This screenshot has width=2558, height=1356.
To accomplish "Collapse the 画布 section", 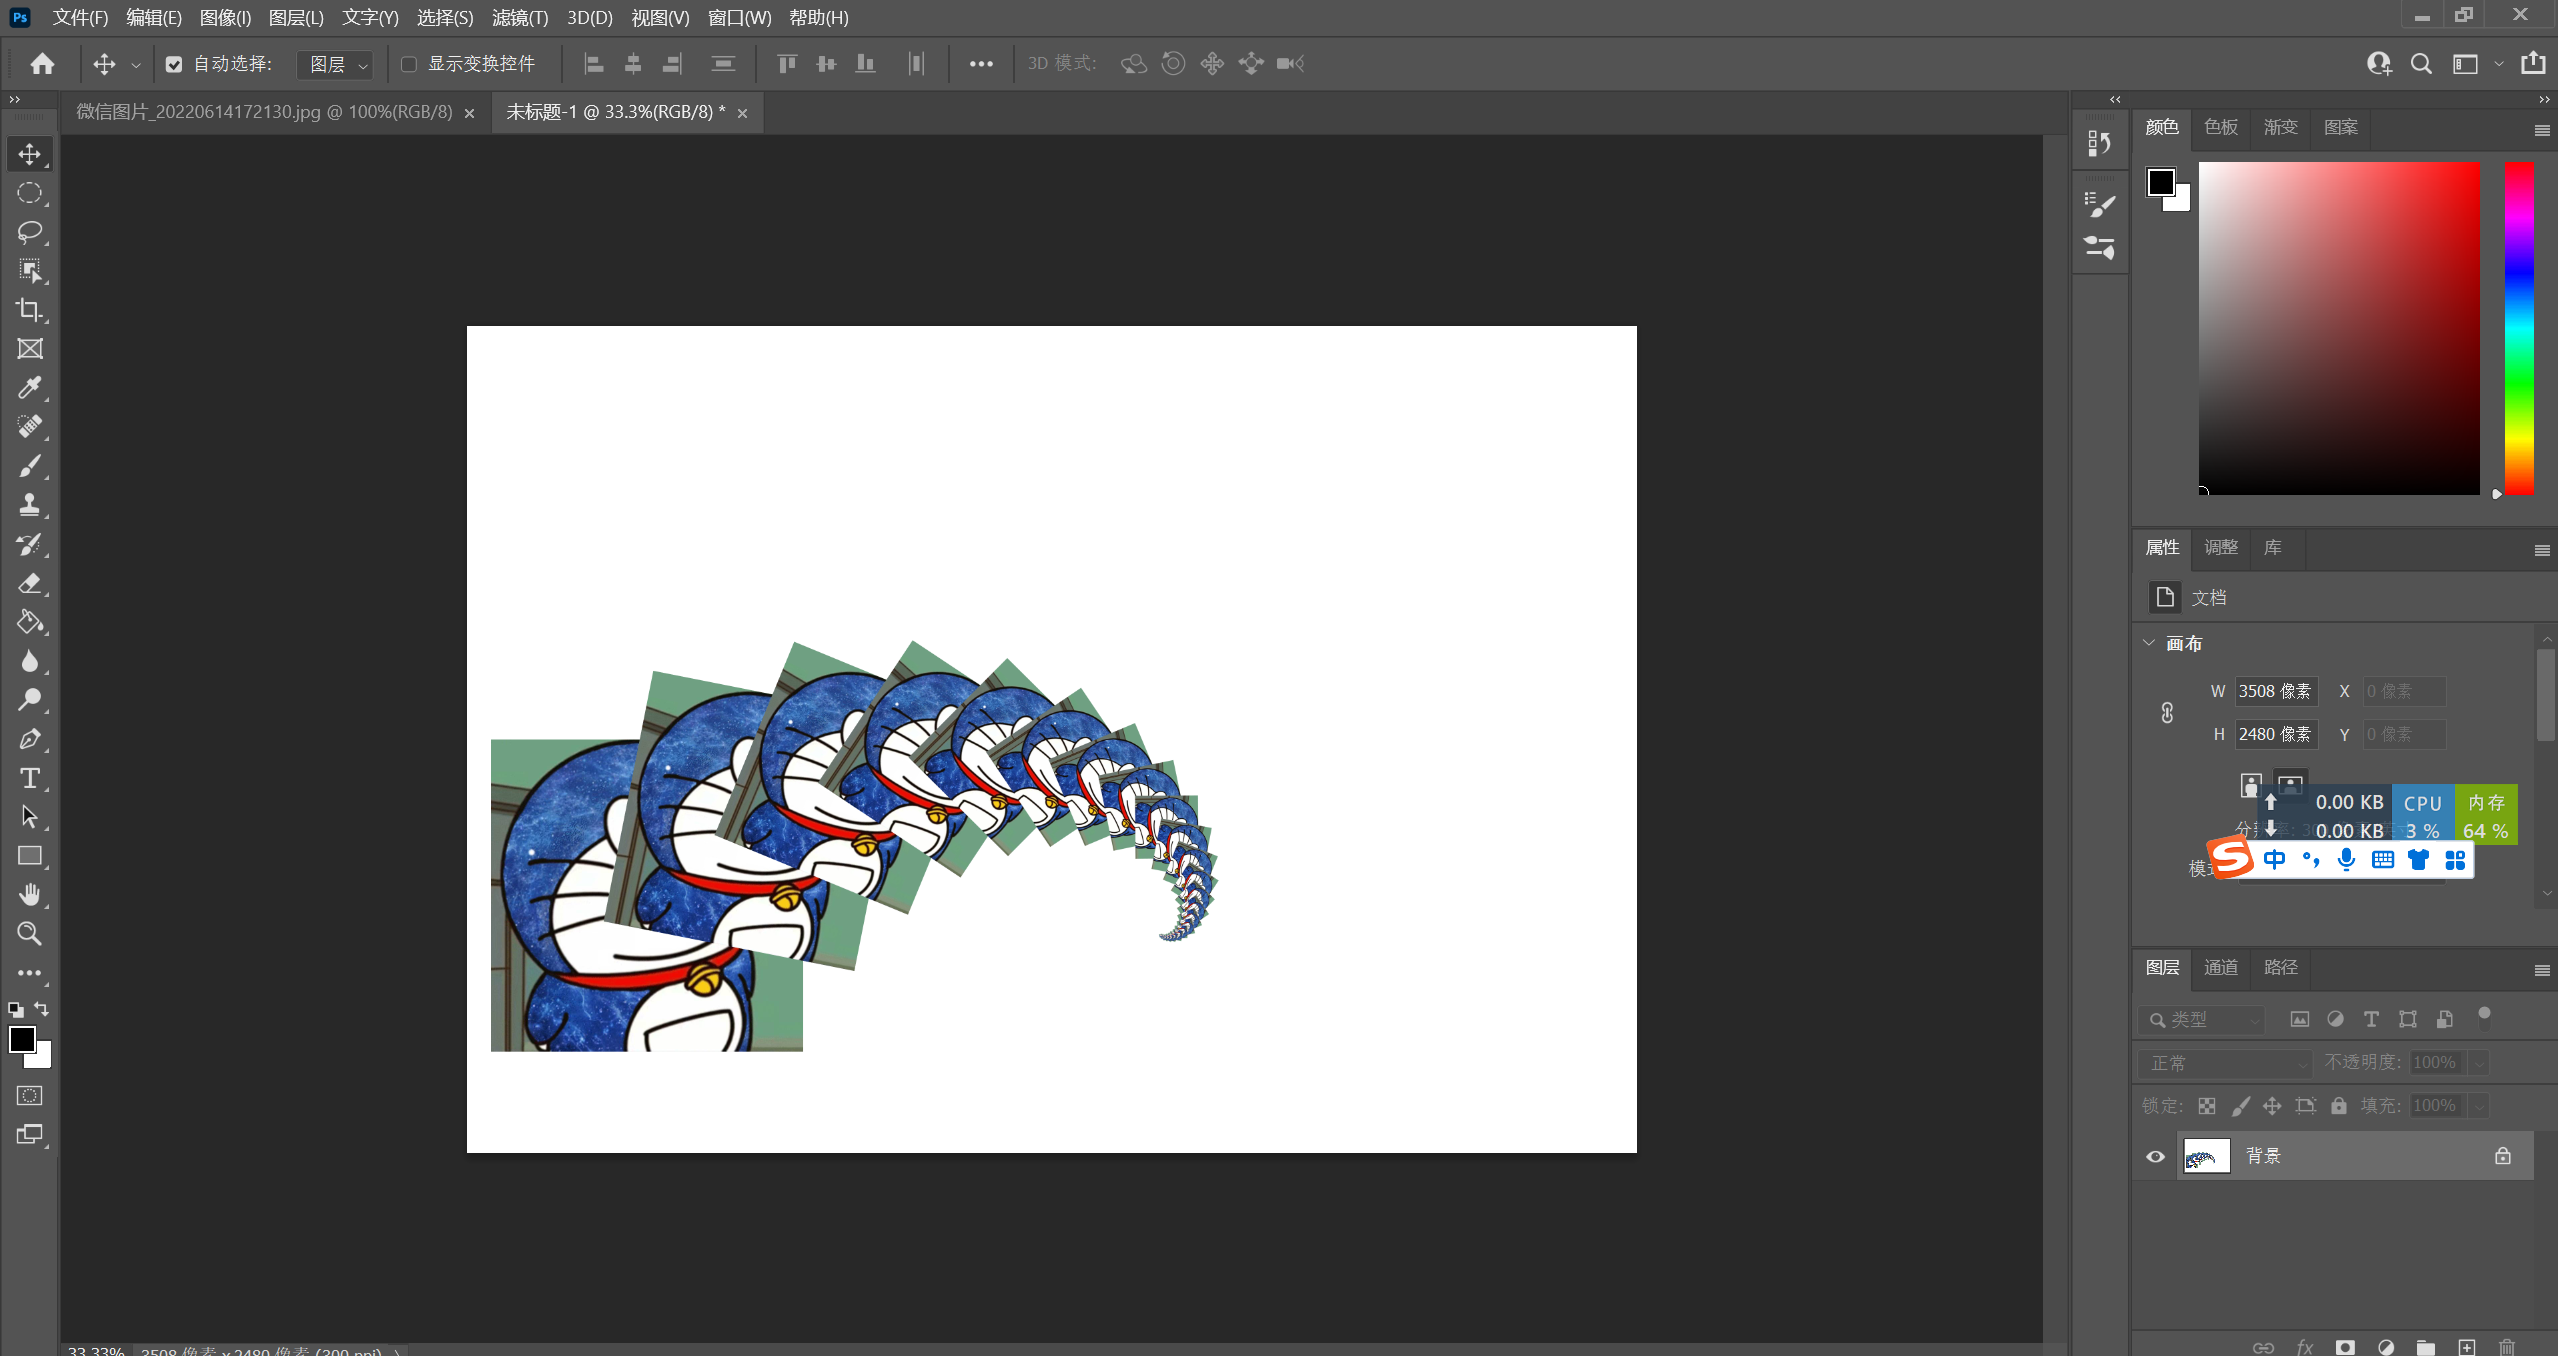I will [x=2149, y=643].
